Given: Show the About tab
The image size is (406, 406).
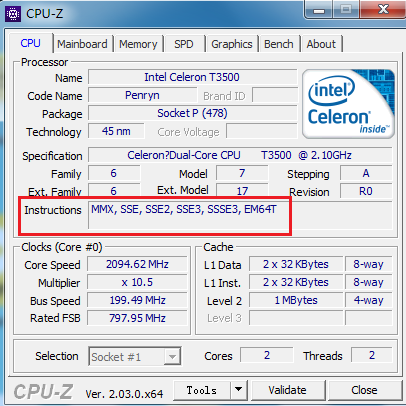Looking at the screenshot, I should click(321, 44).
